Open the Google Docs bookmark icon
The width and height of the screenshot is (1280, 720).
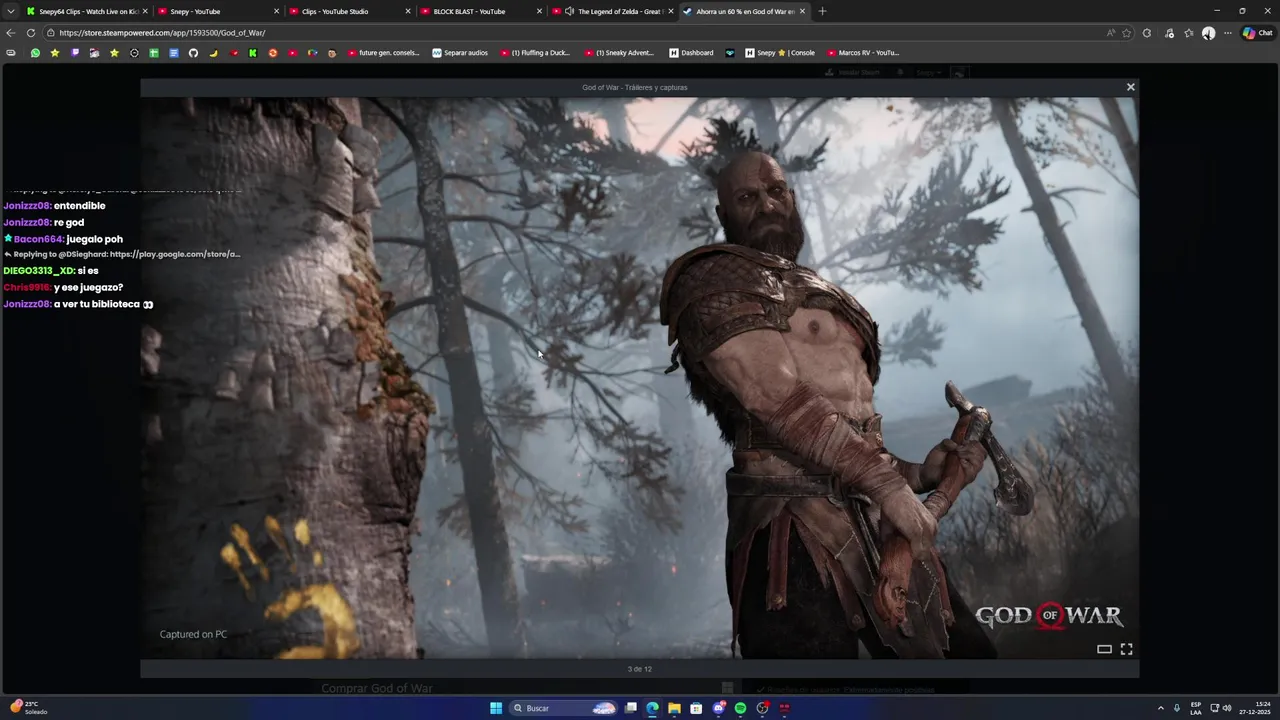coord(174,53)
